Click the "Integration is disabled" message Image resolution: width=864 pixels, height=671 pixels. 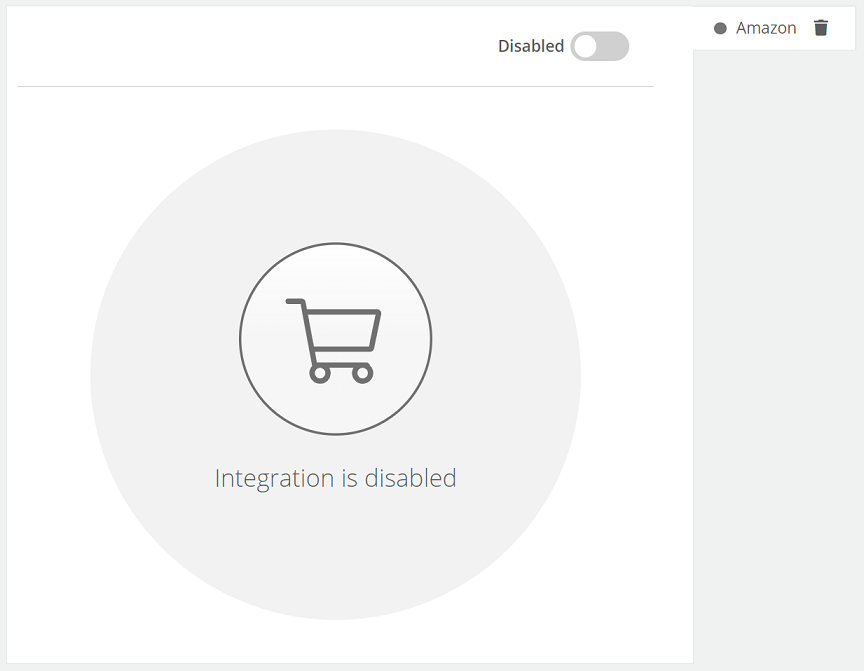tap(336, 478)
